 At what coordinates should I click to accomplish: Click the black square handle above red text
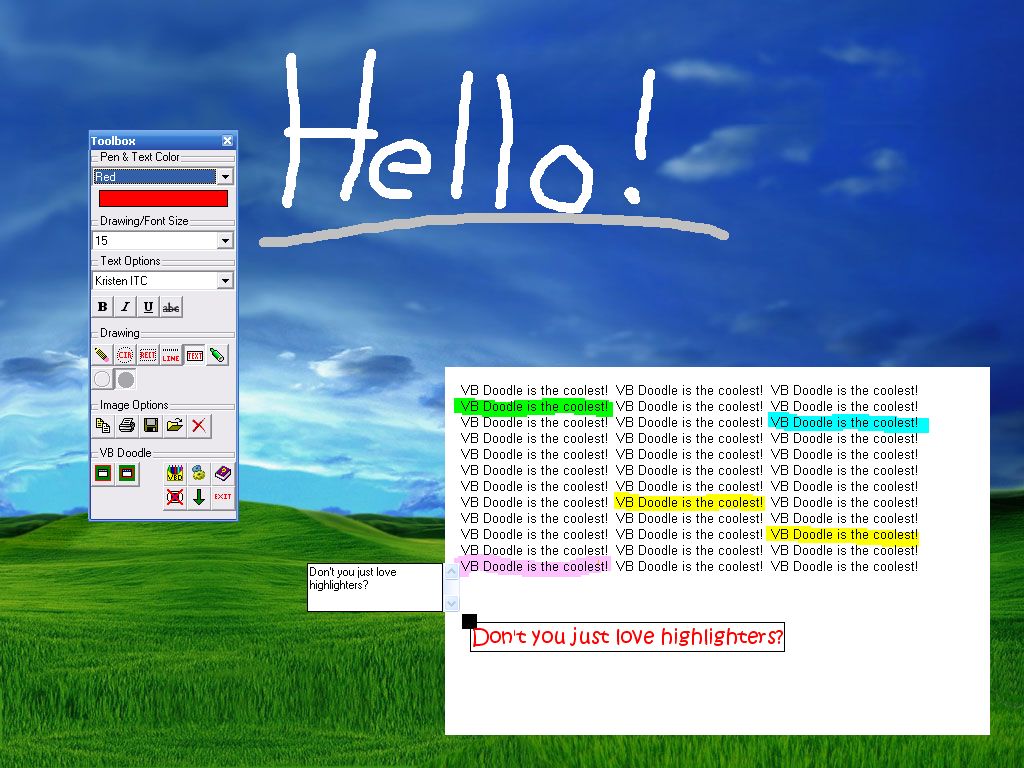pos(469,621)
